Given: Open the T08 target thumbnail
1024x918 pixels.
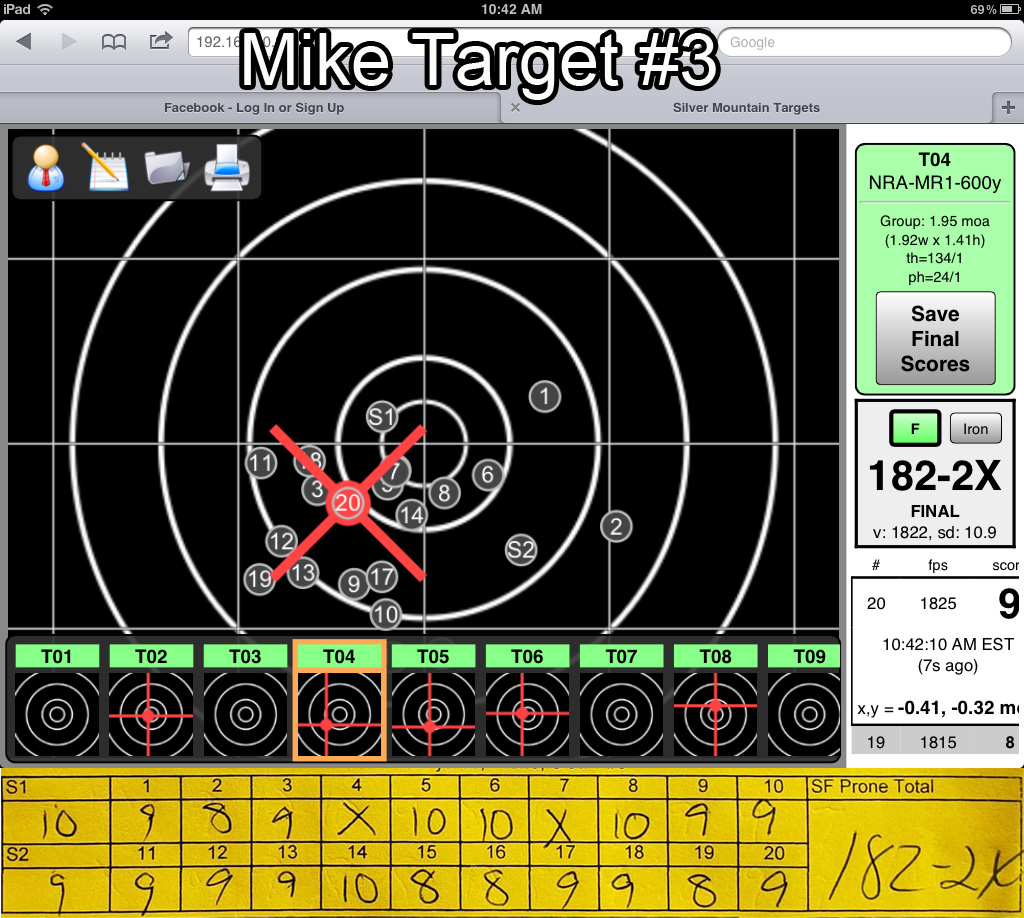Looking at the screenshot, I should click(715, 714).
